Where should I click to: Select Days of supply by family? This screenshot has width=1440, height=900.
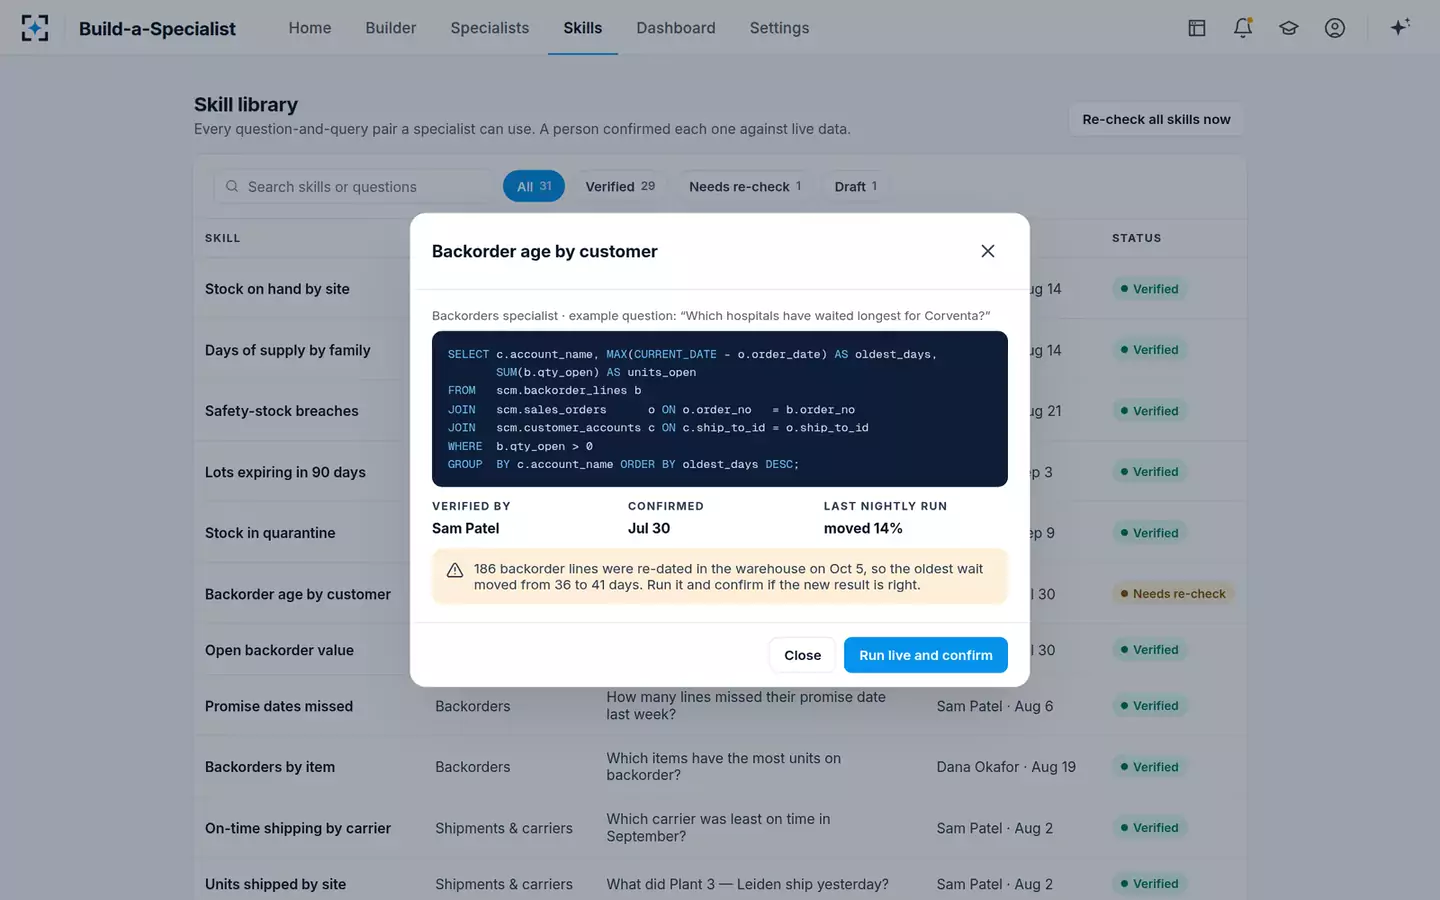pos(288,350)
